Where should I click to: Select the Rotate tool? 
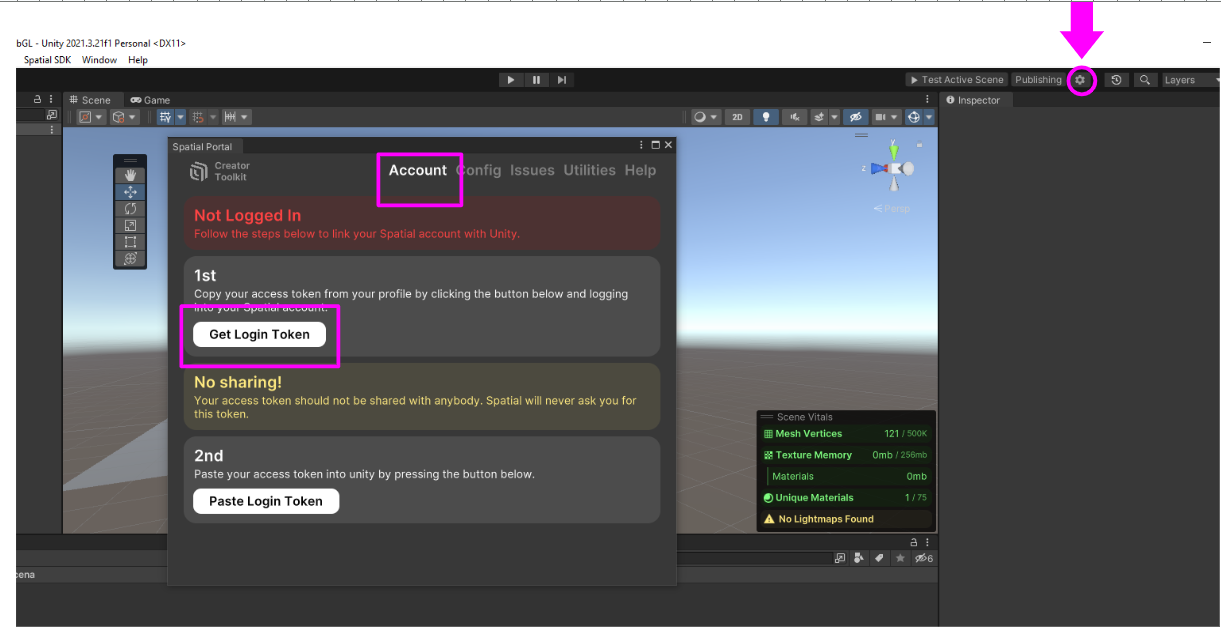click(130, 208)
